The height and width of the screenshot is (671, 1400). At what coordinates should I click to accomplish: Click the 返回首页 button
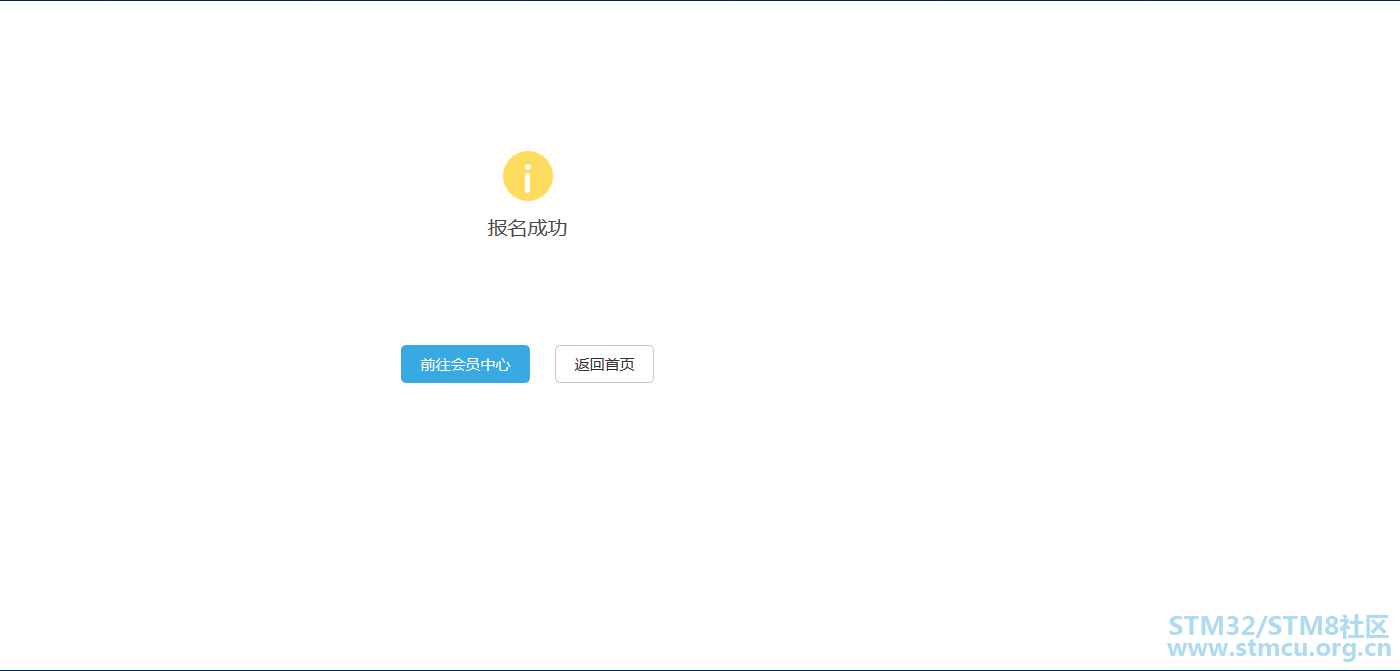coord(604,364)
